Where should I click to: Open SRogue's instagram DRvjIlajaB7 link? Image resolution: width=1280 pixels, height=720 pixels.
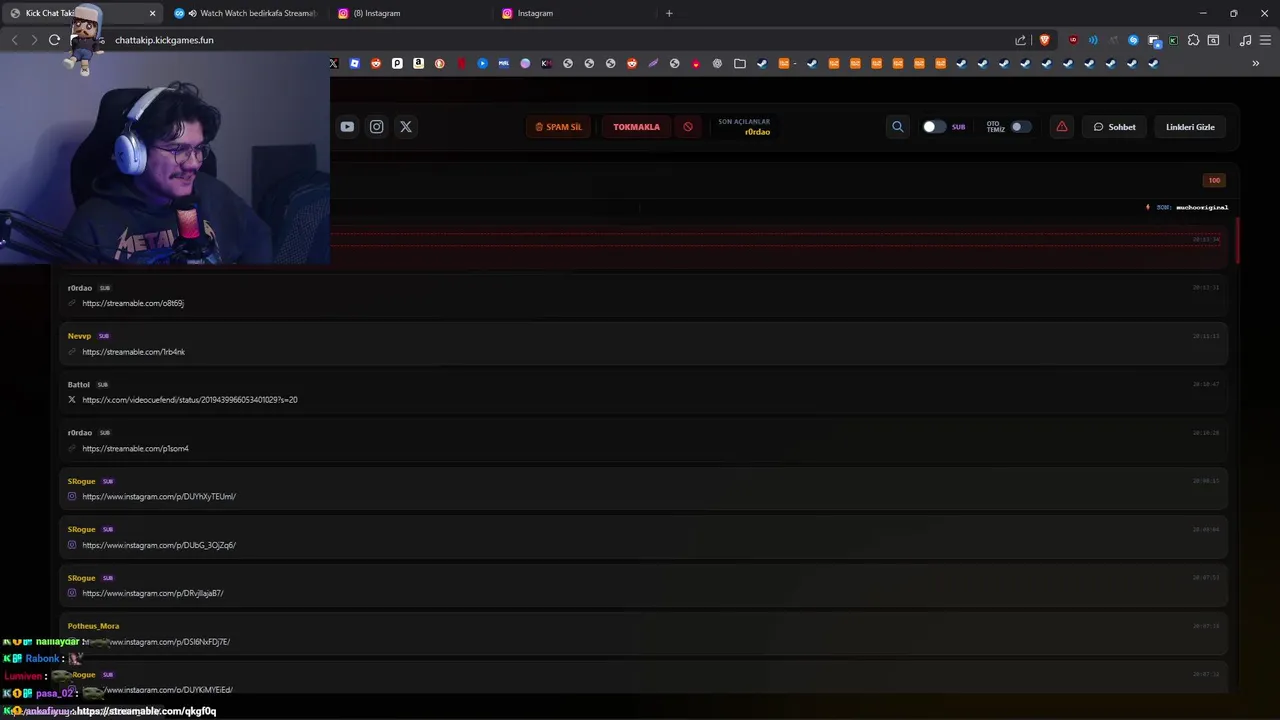(153, 593)
